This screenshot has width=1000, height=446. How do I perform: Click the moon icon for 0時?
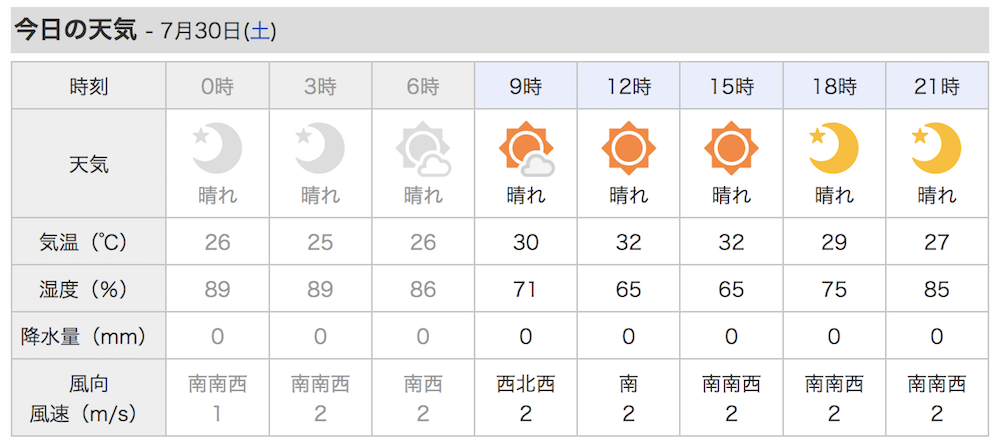coord(217,149)
